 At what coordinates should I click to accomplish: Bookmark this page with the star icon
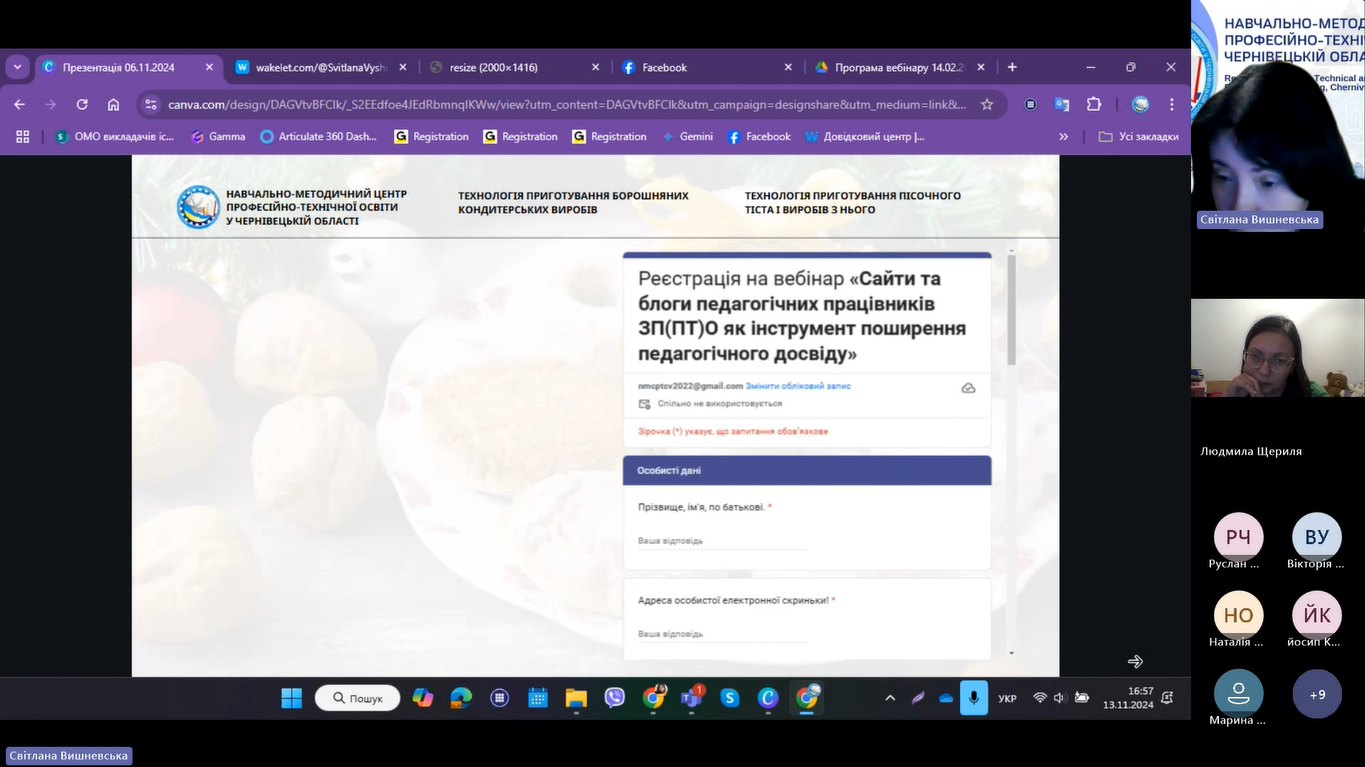pos(987,104)
